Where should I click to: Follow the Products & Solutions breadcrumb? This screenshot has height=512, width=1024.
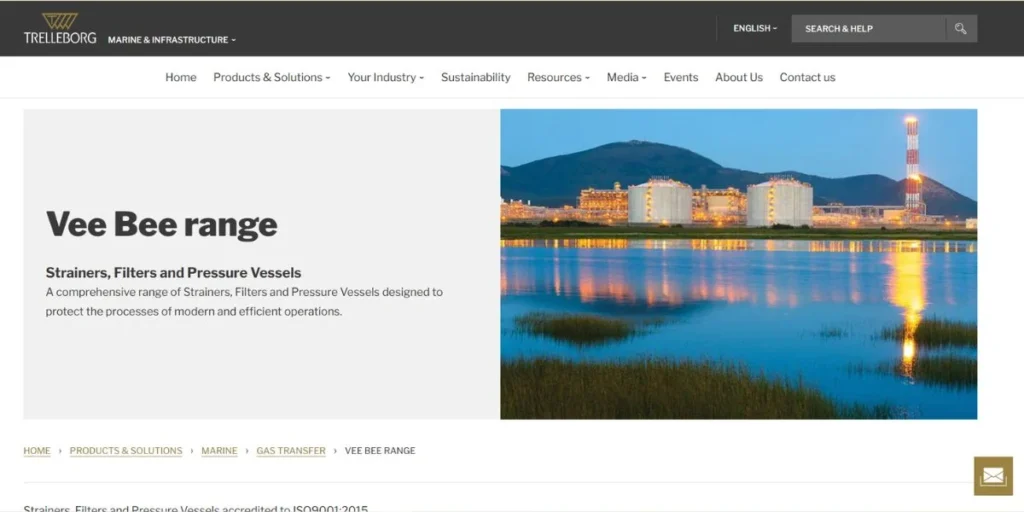click(126, 451)
